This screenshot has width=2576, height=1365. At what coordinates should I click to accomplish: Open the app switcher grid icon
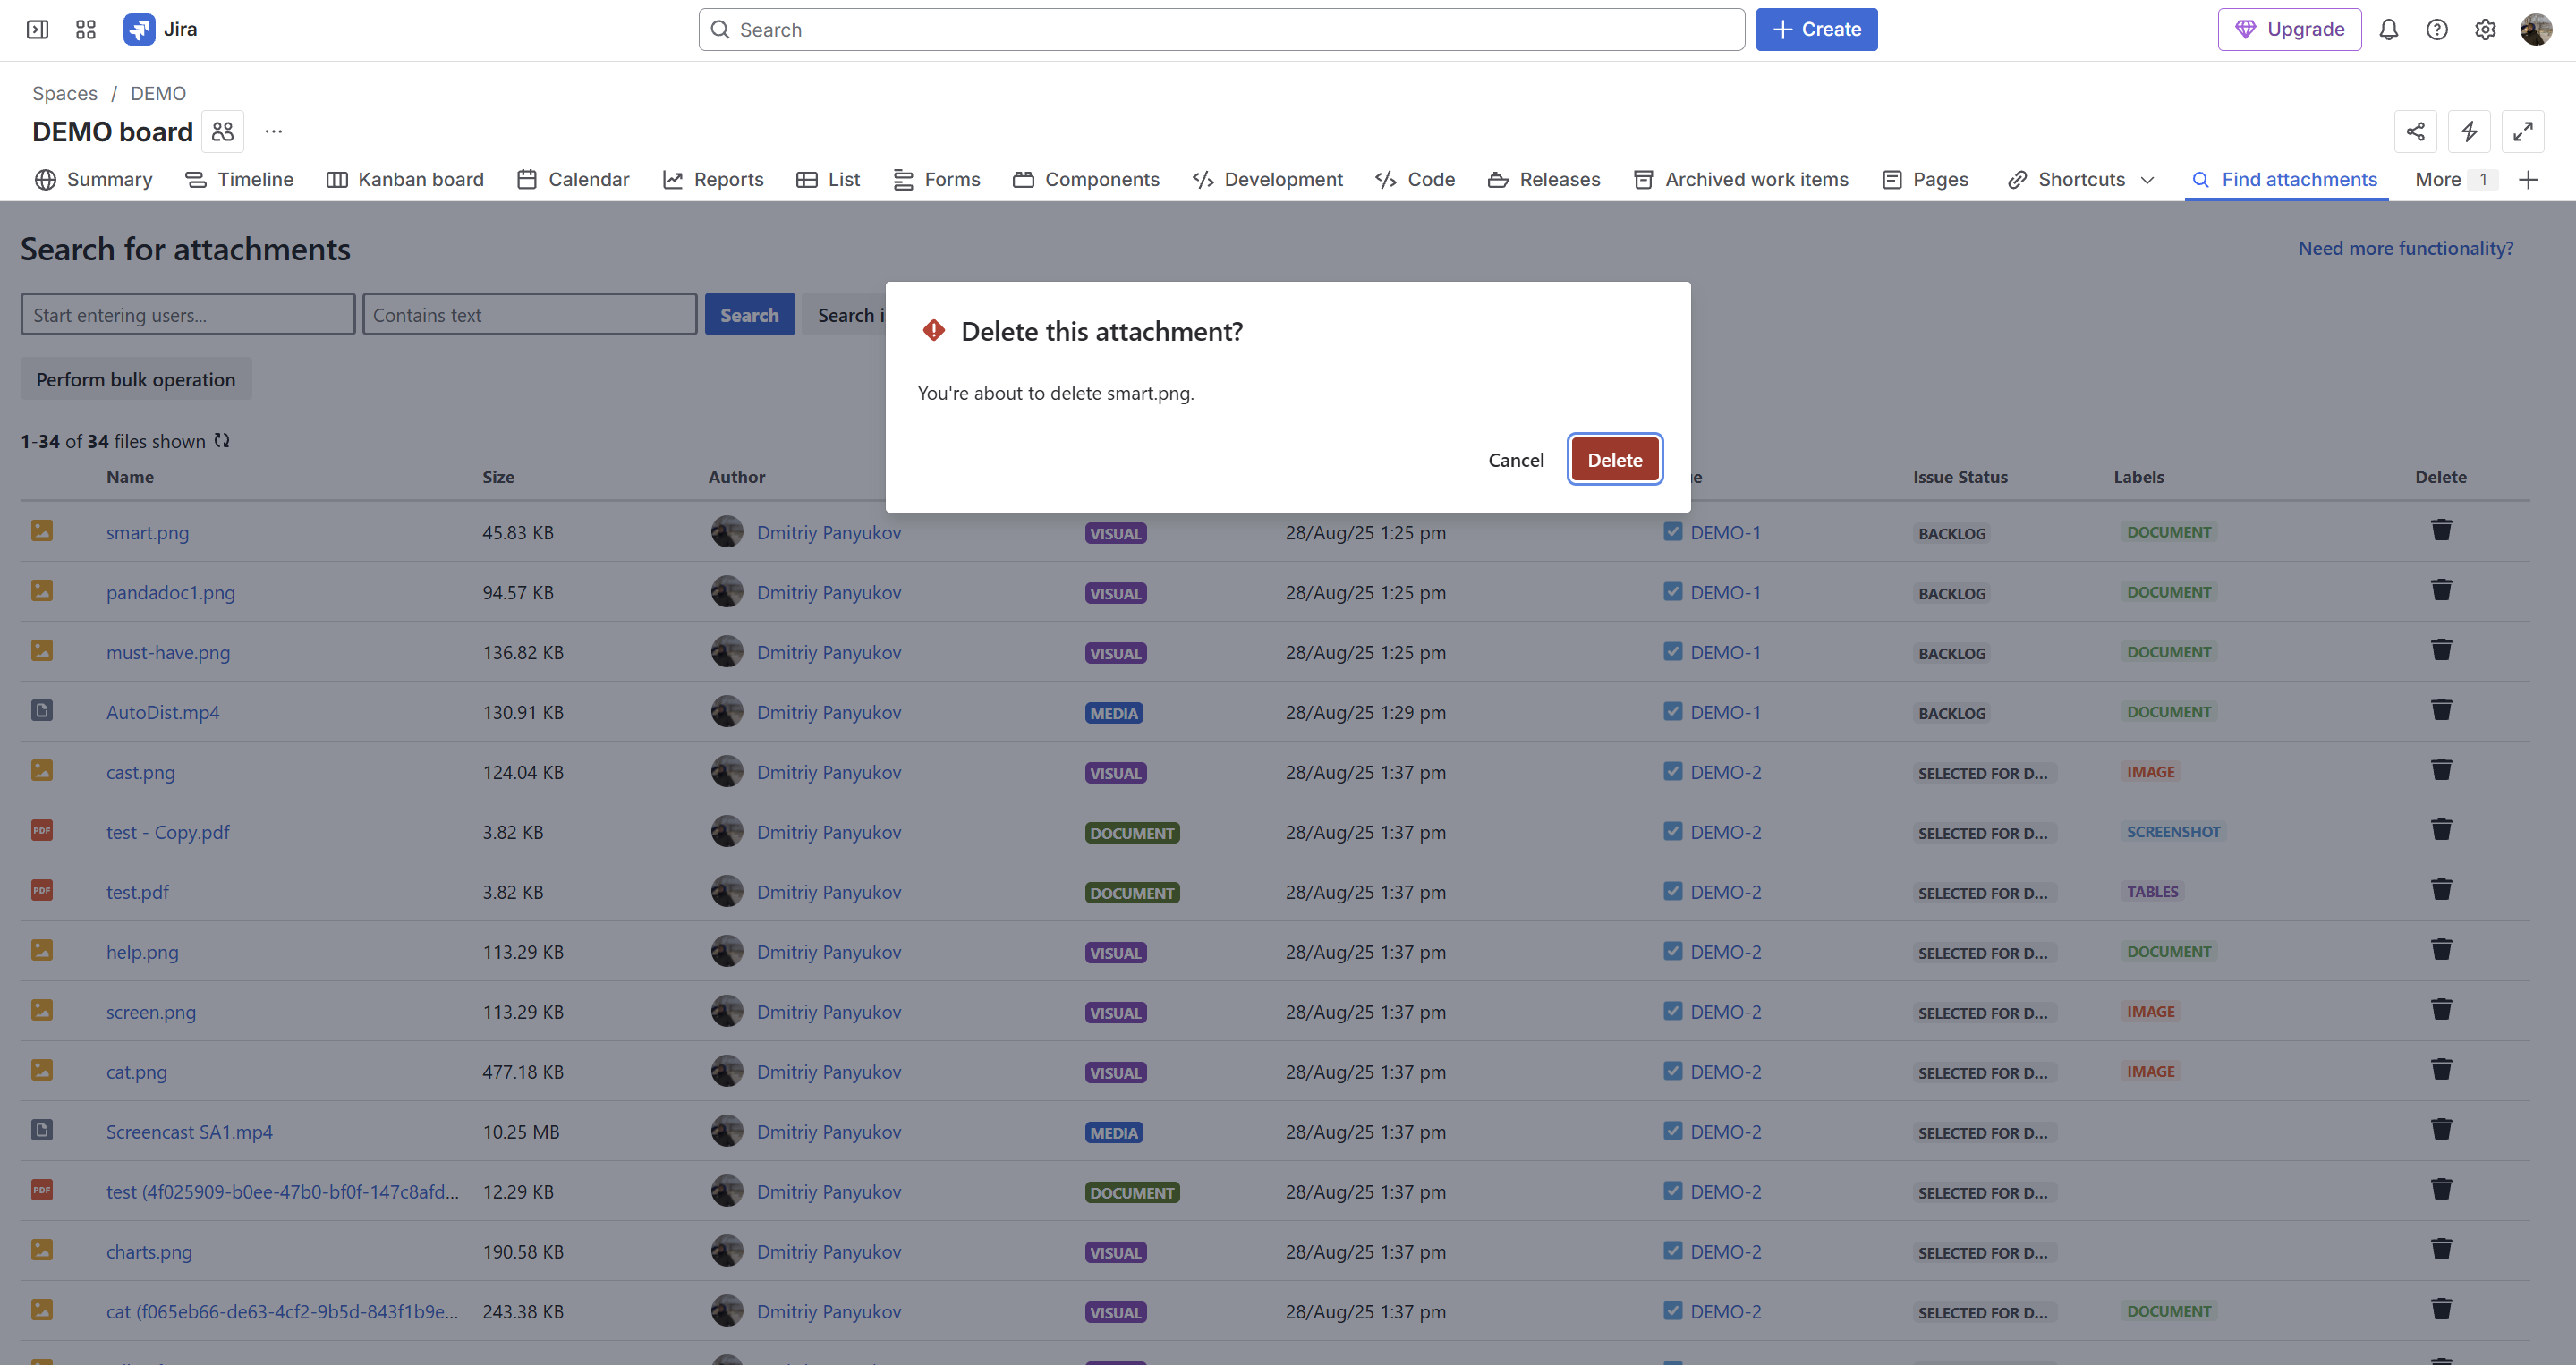click(x=86, y=30)
